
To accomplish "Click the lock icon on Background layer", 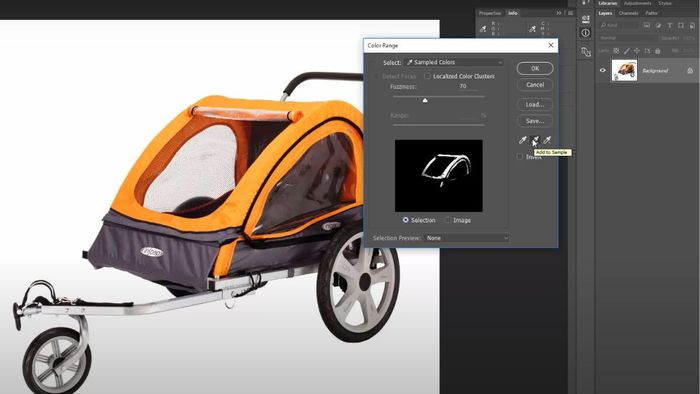I will pyautogui.click(x=690, y=71).
